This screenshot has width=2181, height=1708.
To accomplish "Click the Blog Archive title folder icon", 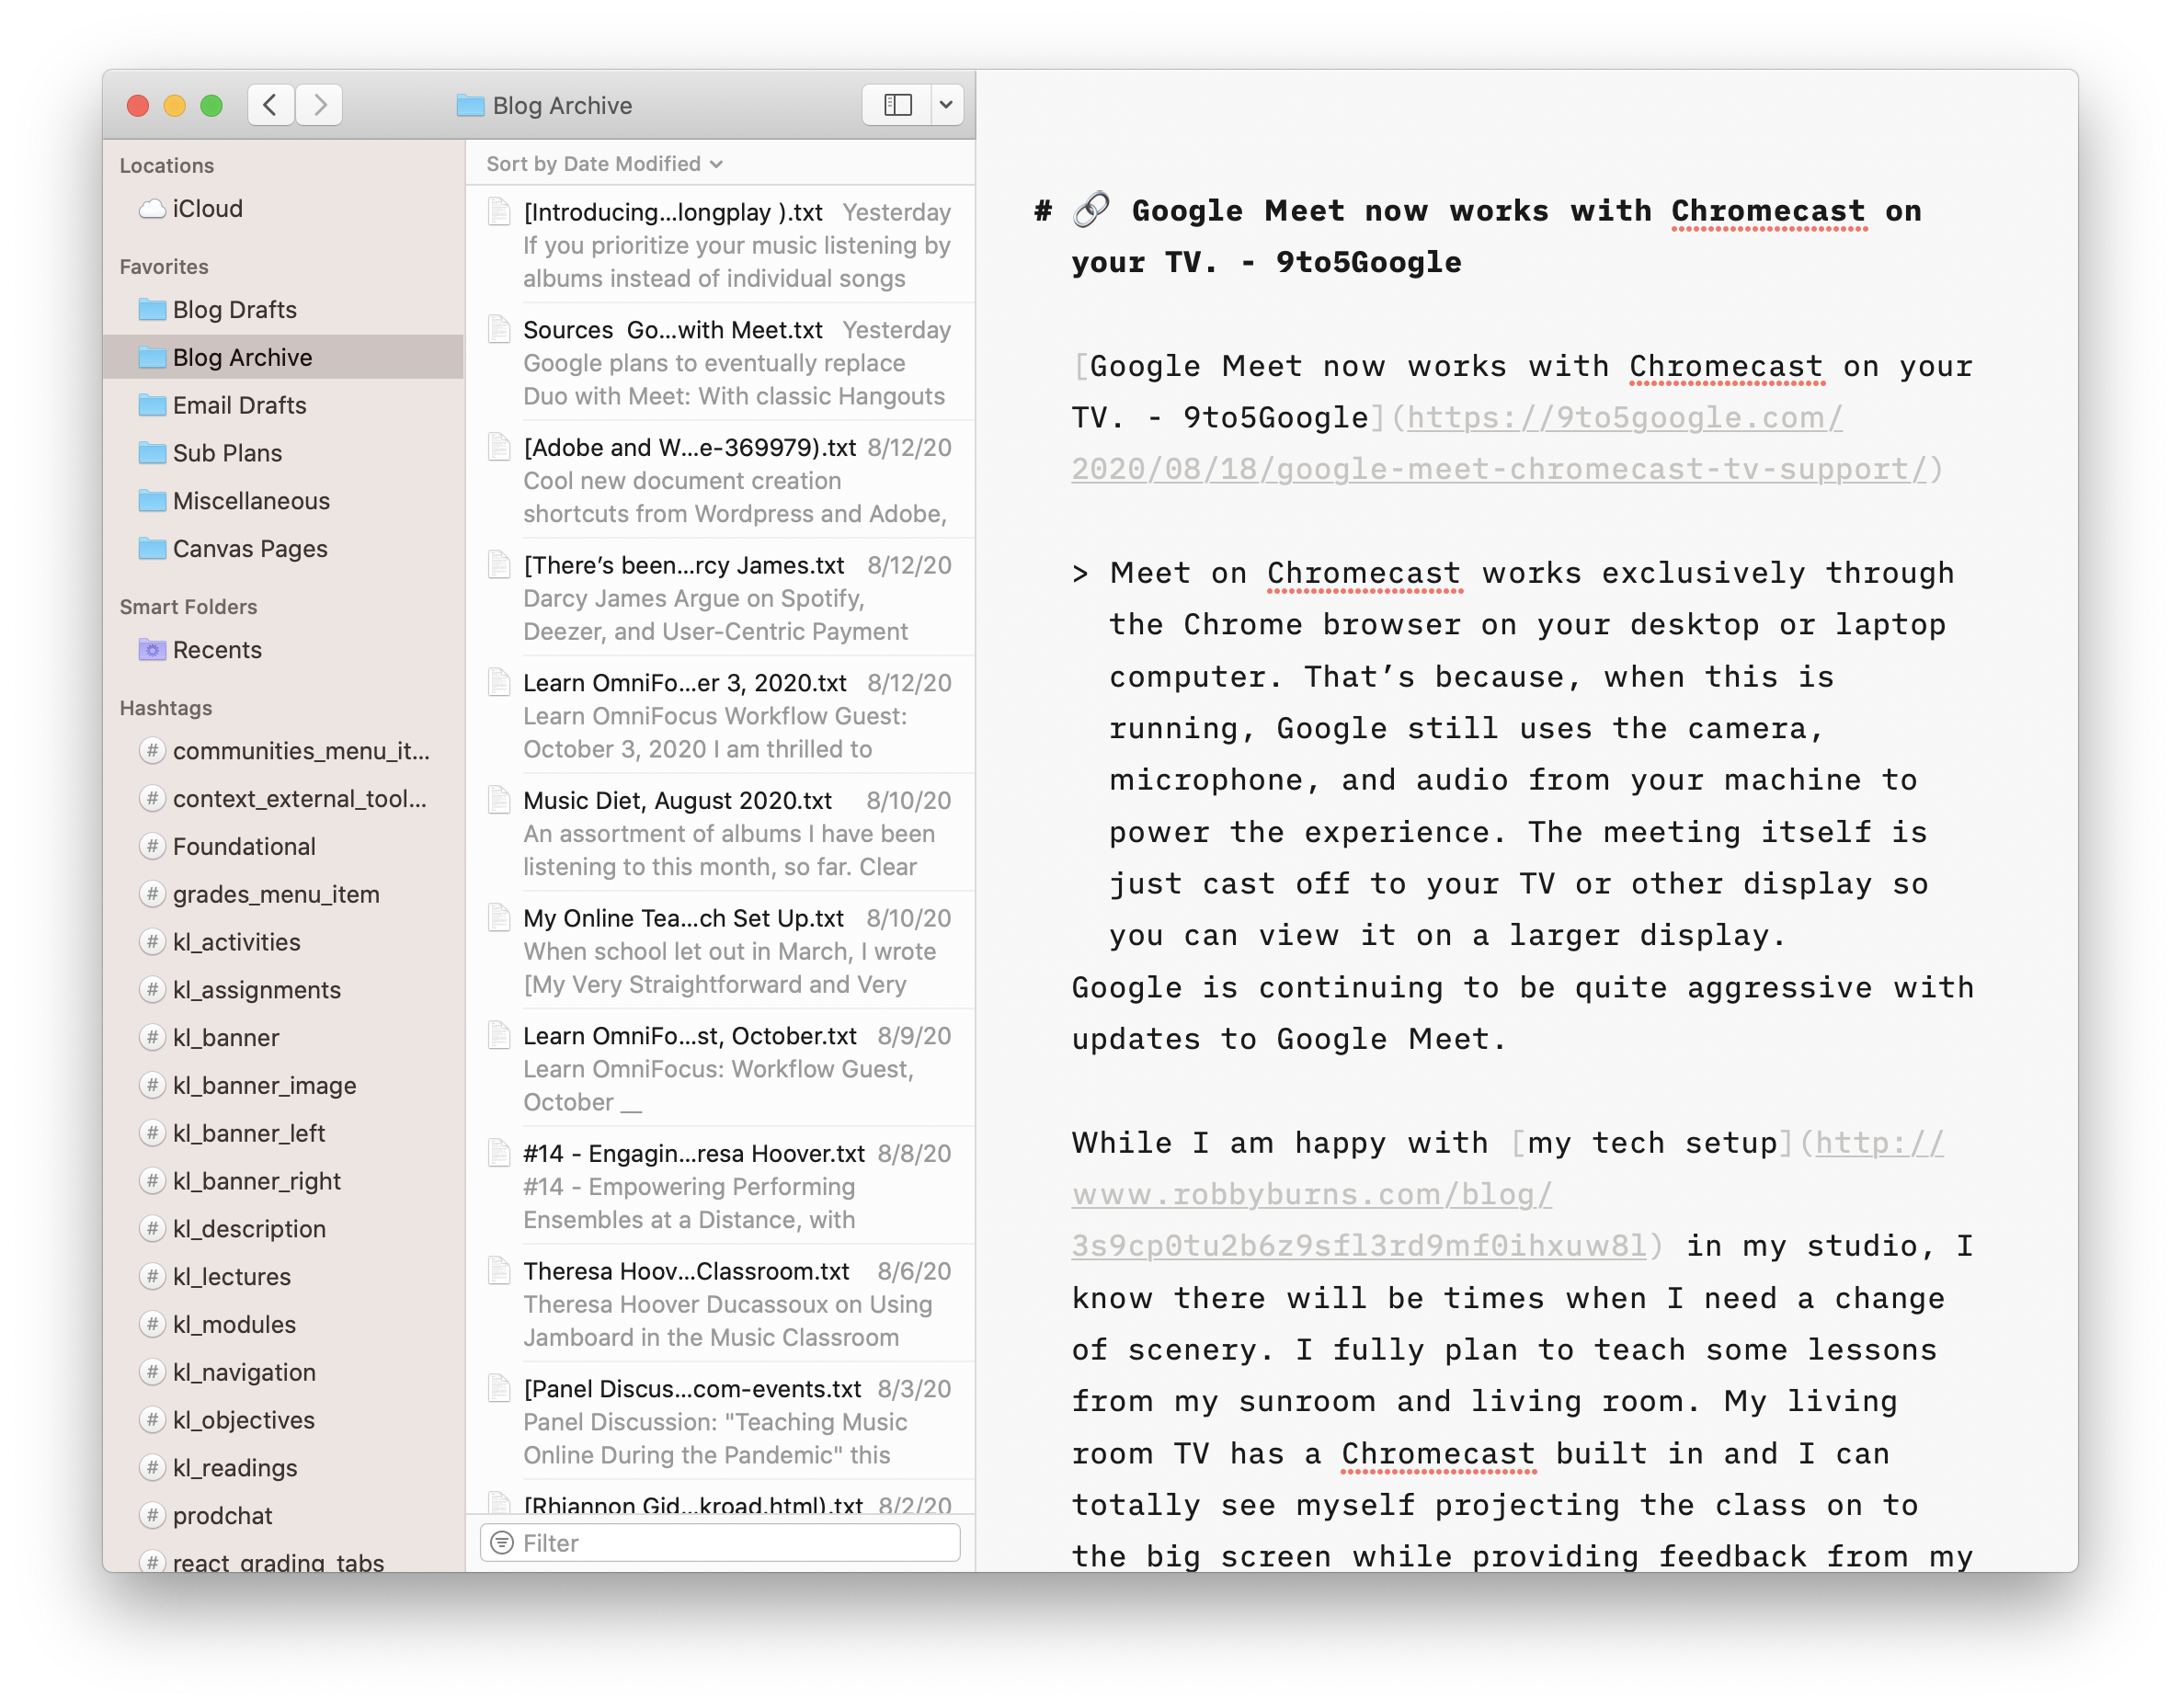I will coord(470,105).
